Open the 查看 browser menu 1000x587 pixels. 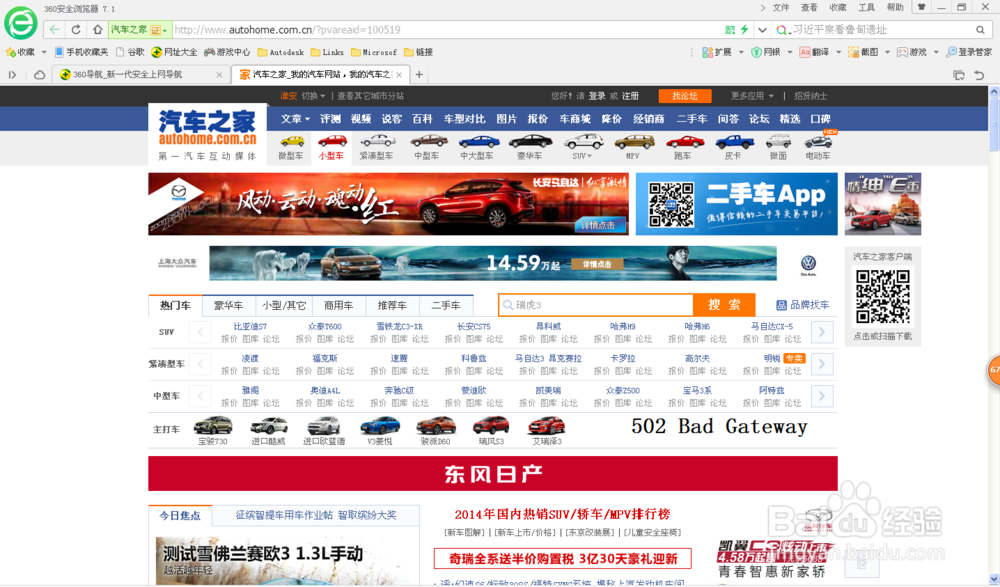point(809,8)
